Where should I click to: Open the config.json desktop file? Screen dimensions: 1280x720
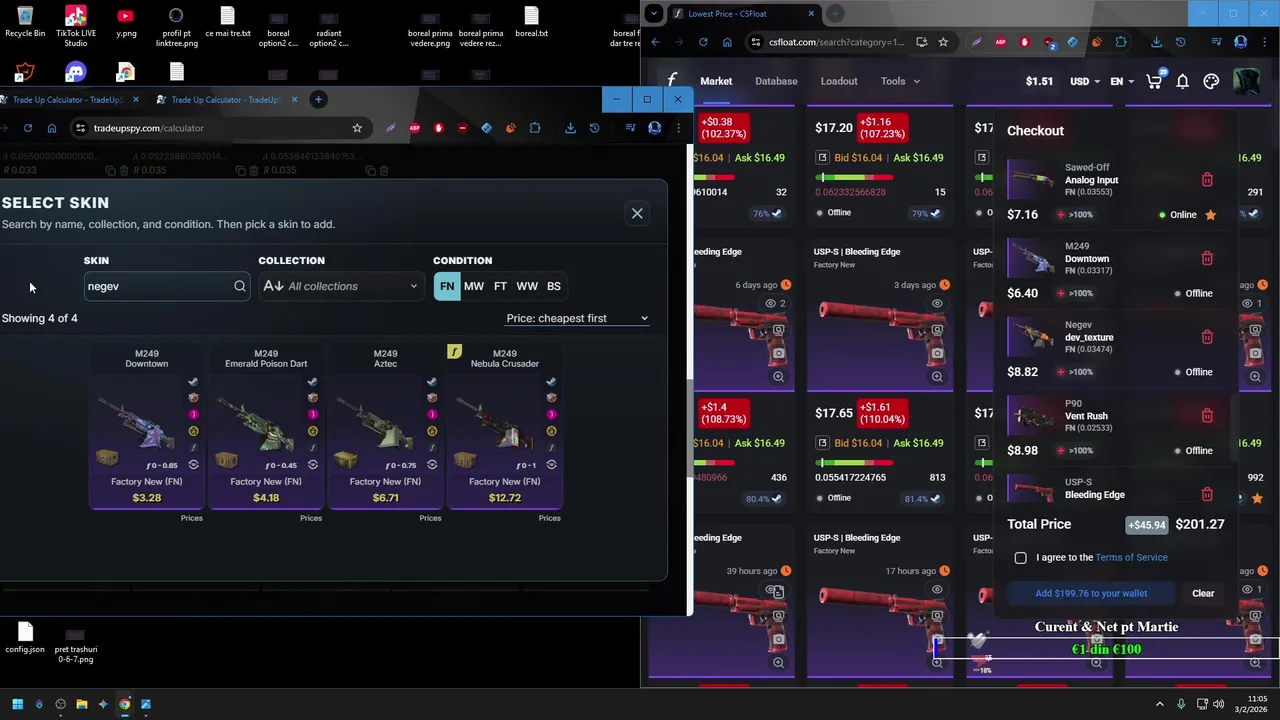click(25, 637)
